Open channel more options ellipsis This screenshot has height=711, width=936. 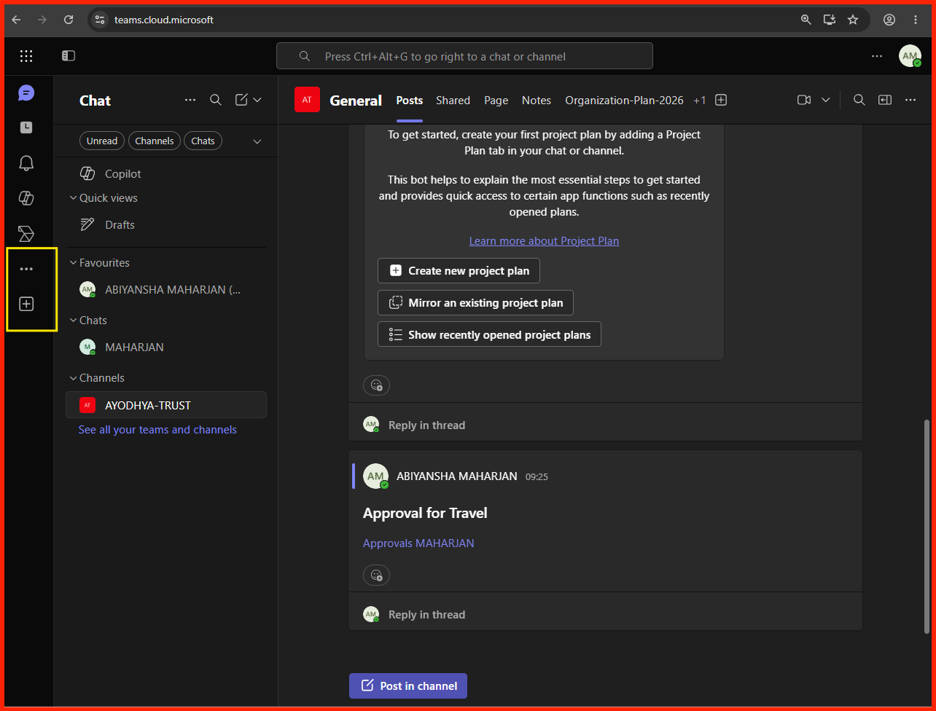point(910,100)
